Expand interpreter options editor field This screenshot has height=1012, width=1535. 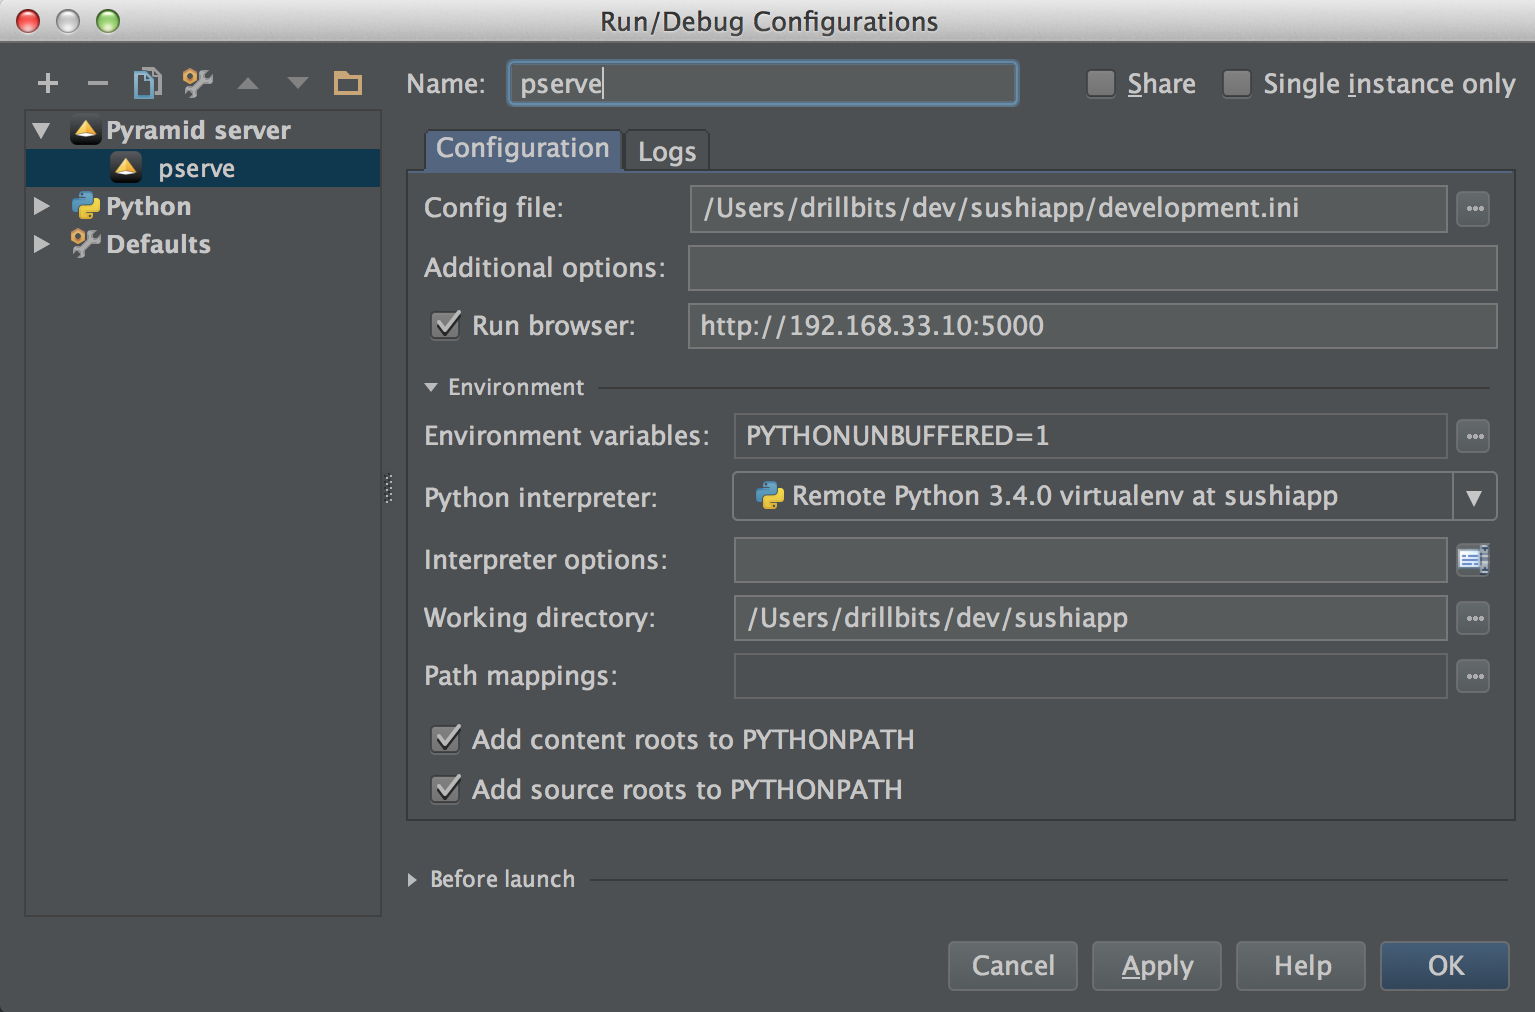pos(1472,560)
